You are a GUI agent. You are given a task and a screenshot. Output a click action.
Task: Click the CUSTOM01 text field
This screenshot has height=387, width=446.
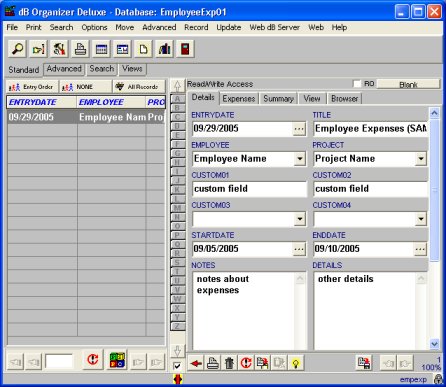249,189
